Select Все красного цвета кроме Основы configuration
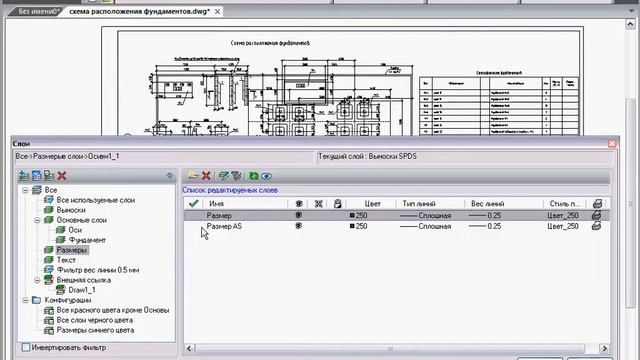Screen dimensions: 640x360 pyautogui.click(x=113, y=310)
